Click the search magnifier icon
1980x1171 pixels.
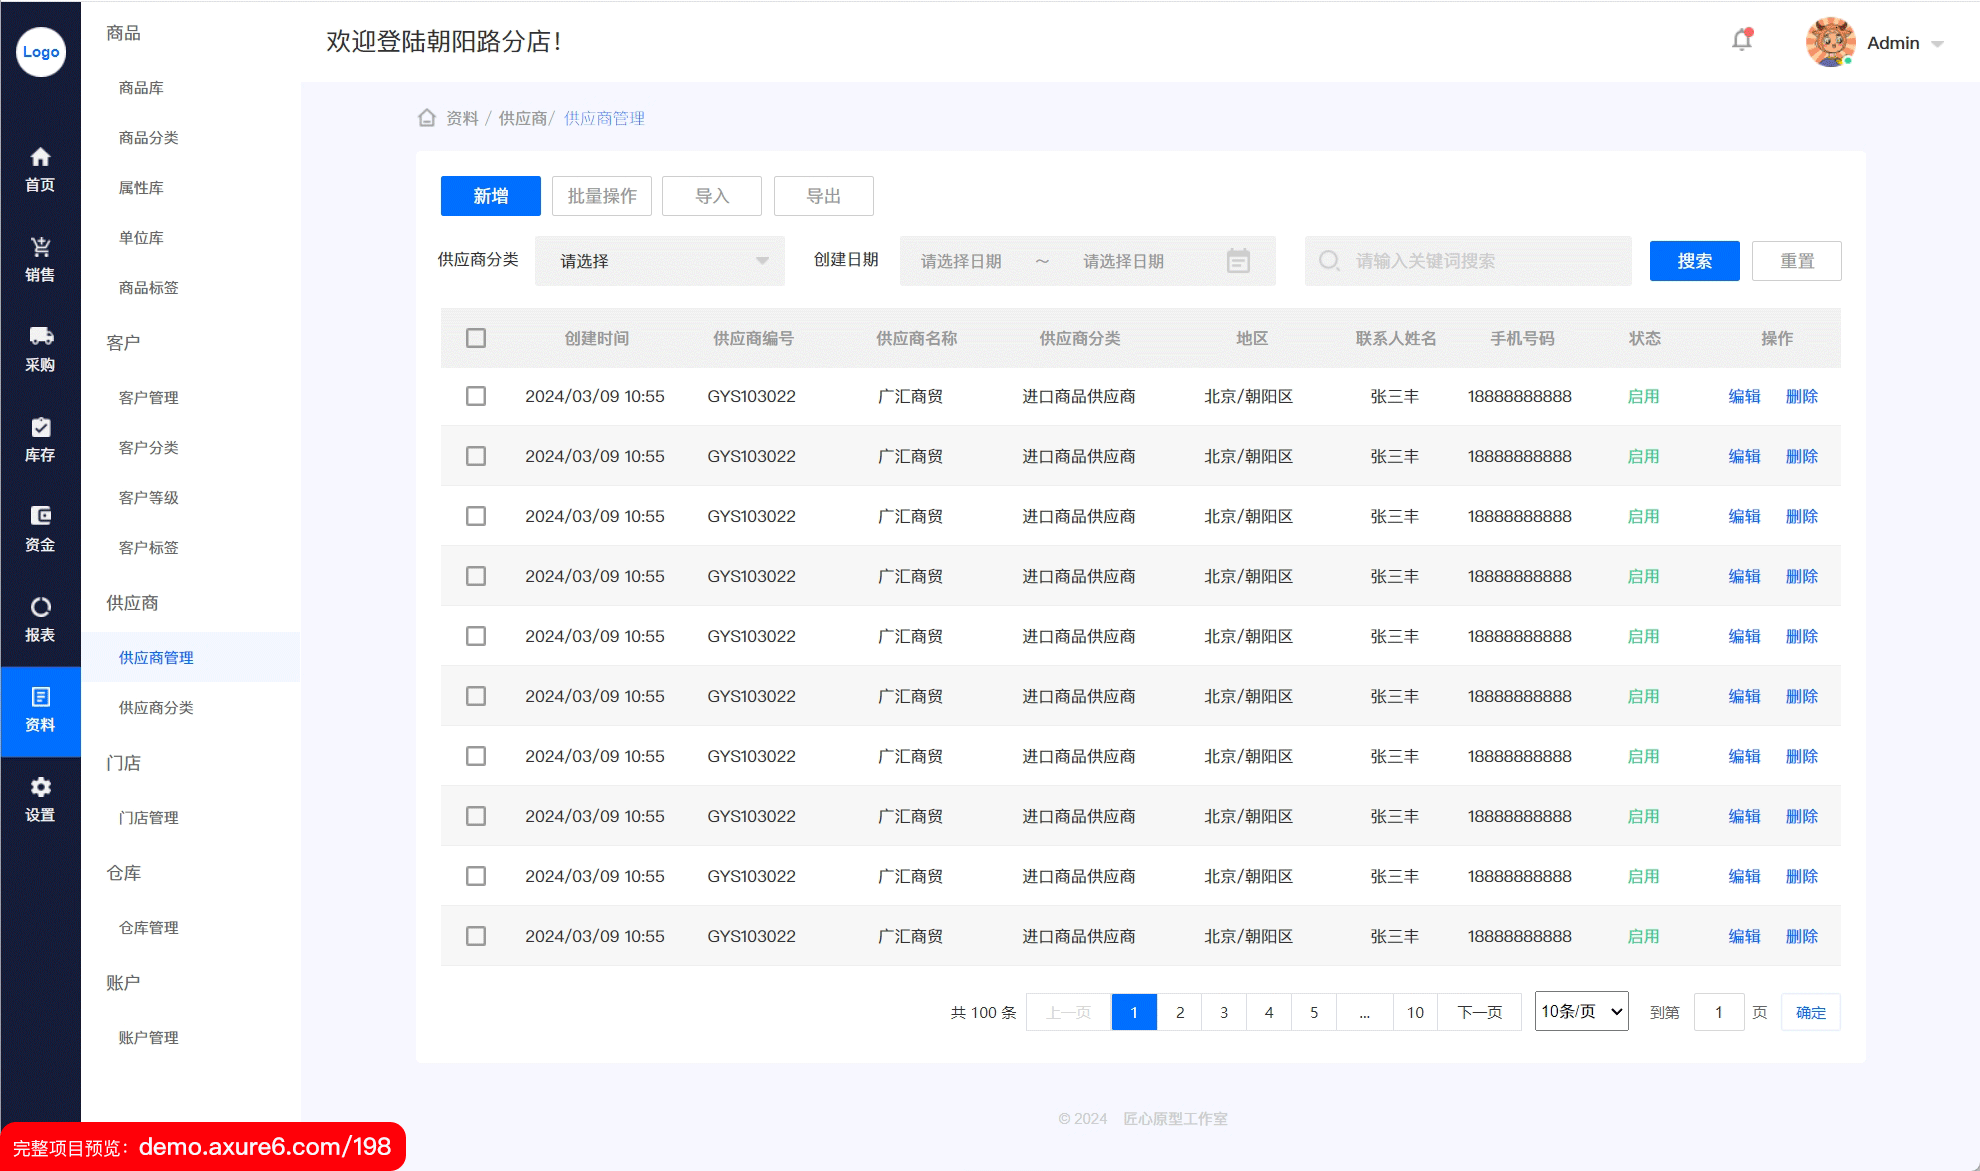click(1329, 261)
